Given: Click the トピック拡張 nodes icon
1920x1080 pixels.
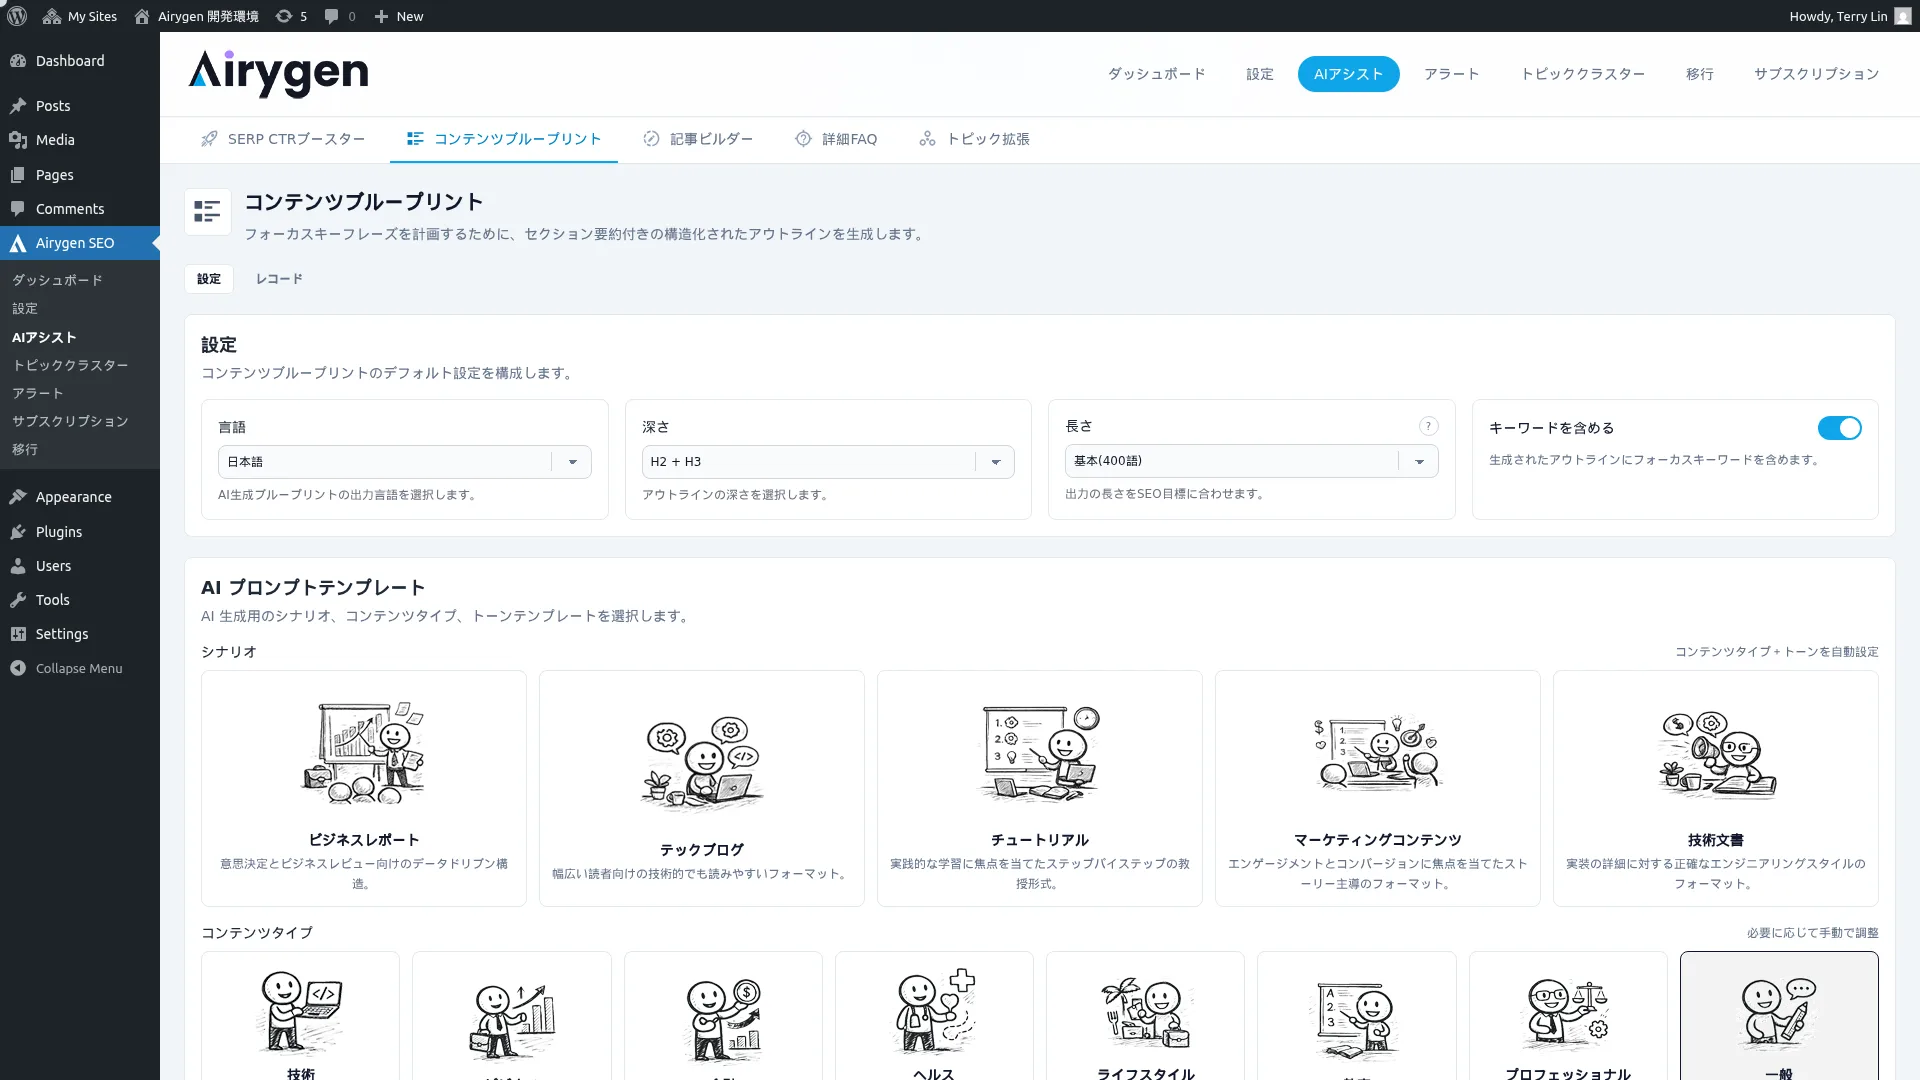Looking at the screenshot, I should (928, 139).
